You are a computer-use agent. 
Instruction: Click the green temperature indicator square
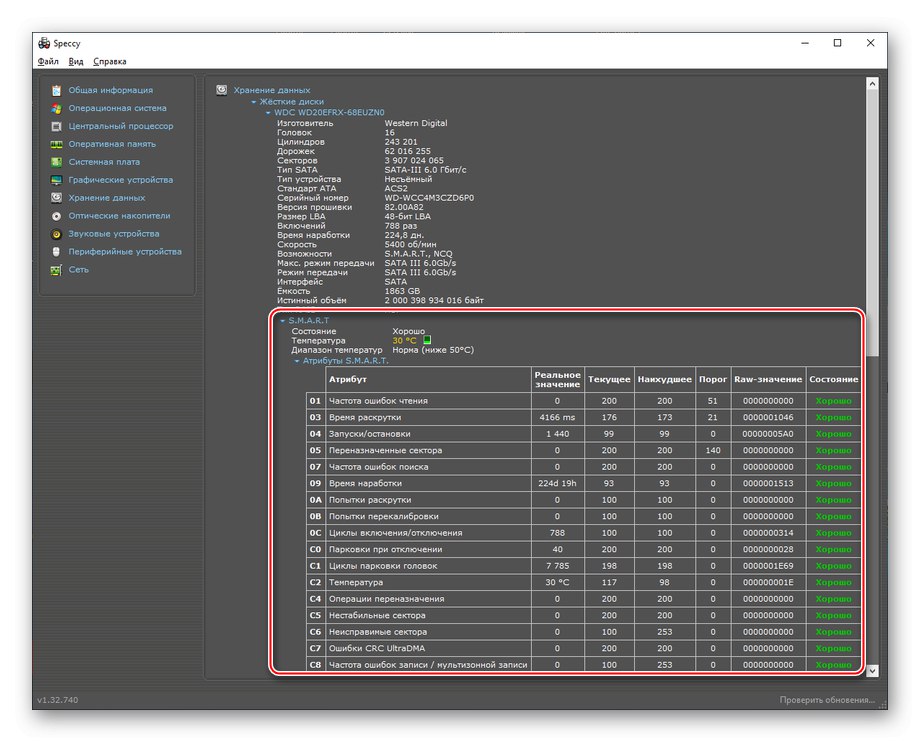coord(427,340)
